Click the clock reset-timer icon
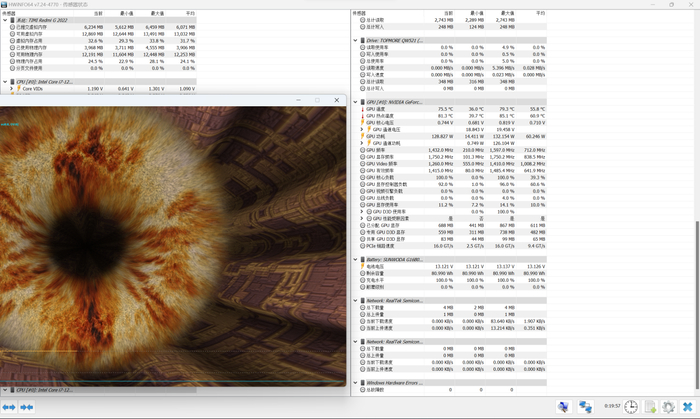The width and height of the screenshot is (700, 419). coord(631,407)
